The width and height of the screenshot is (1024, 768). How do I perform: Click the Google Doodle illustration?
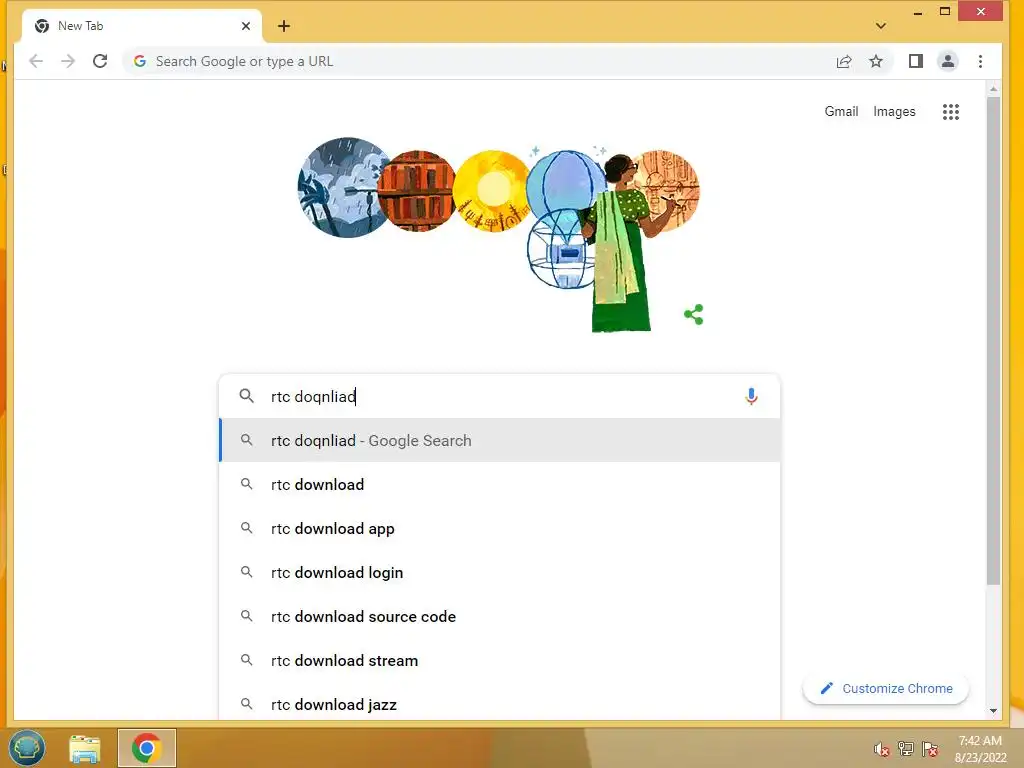pos(499,234)
